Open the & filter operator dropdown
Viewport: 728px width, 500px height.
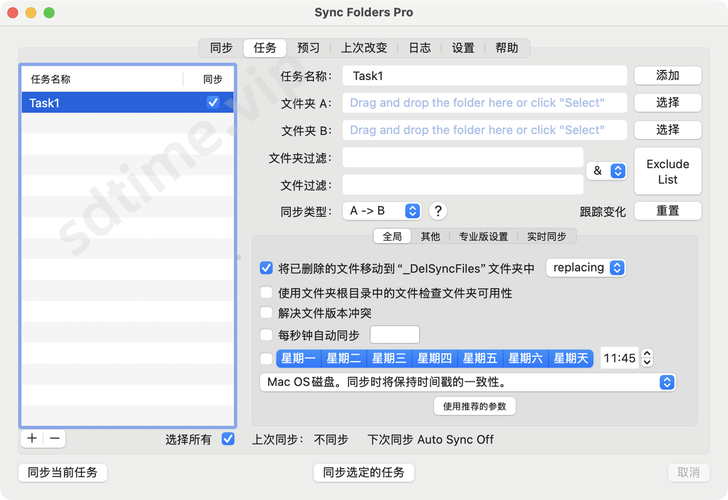(606, 171)
